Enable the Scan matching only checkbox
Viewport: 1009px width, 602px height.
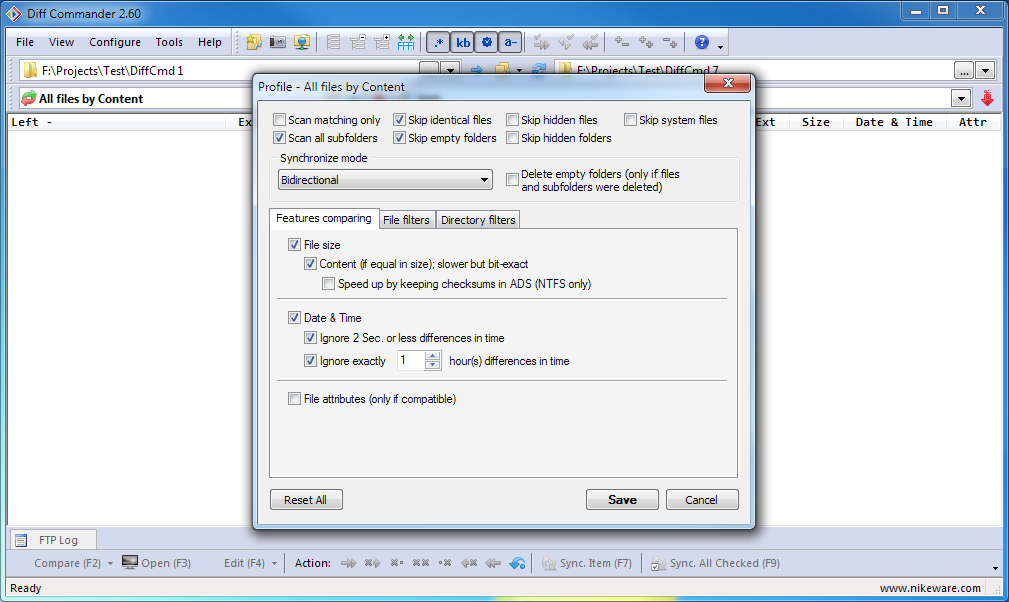click(x=280, y=120)
